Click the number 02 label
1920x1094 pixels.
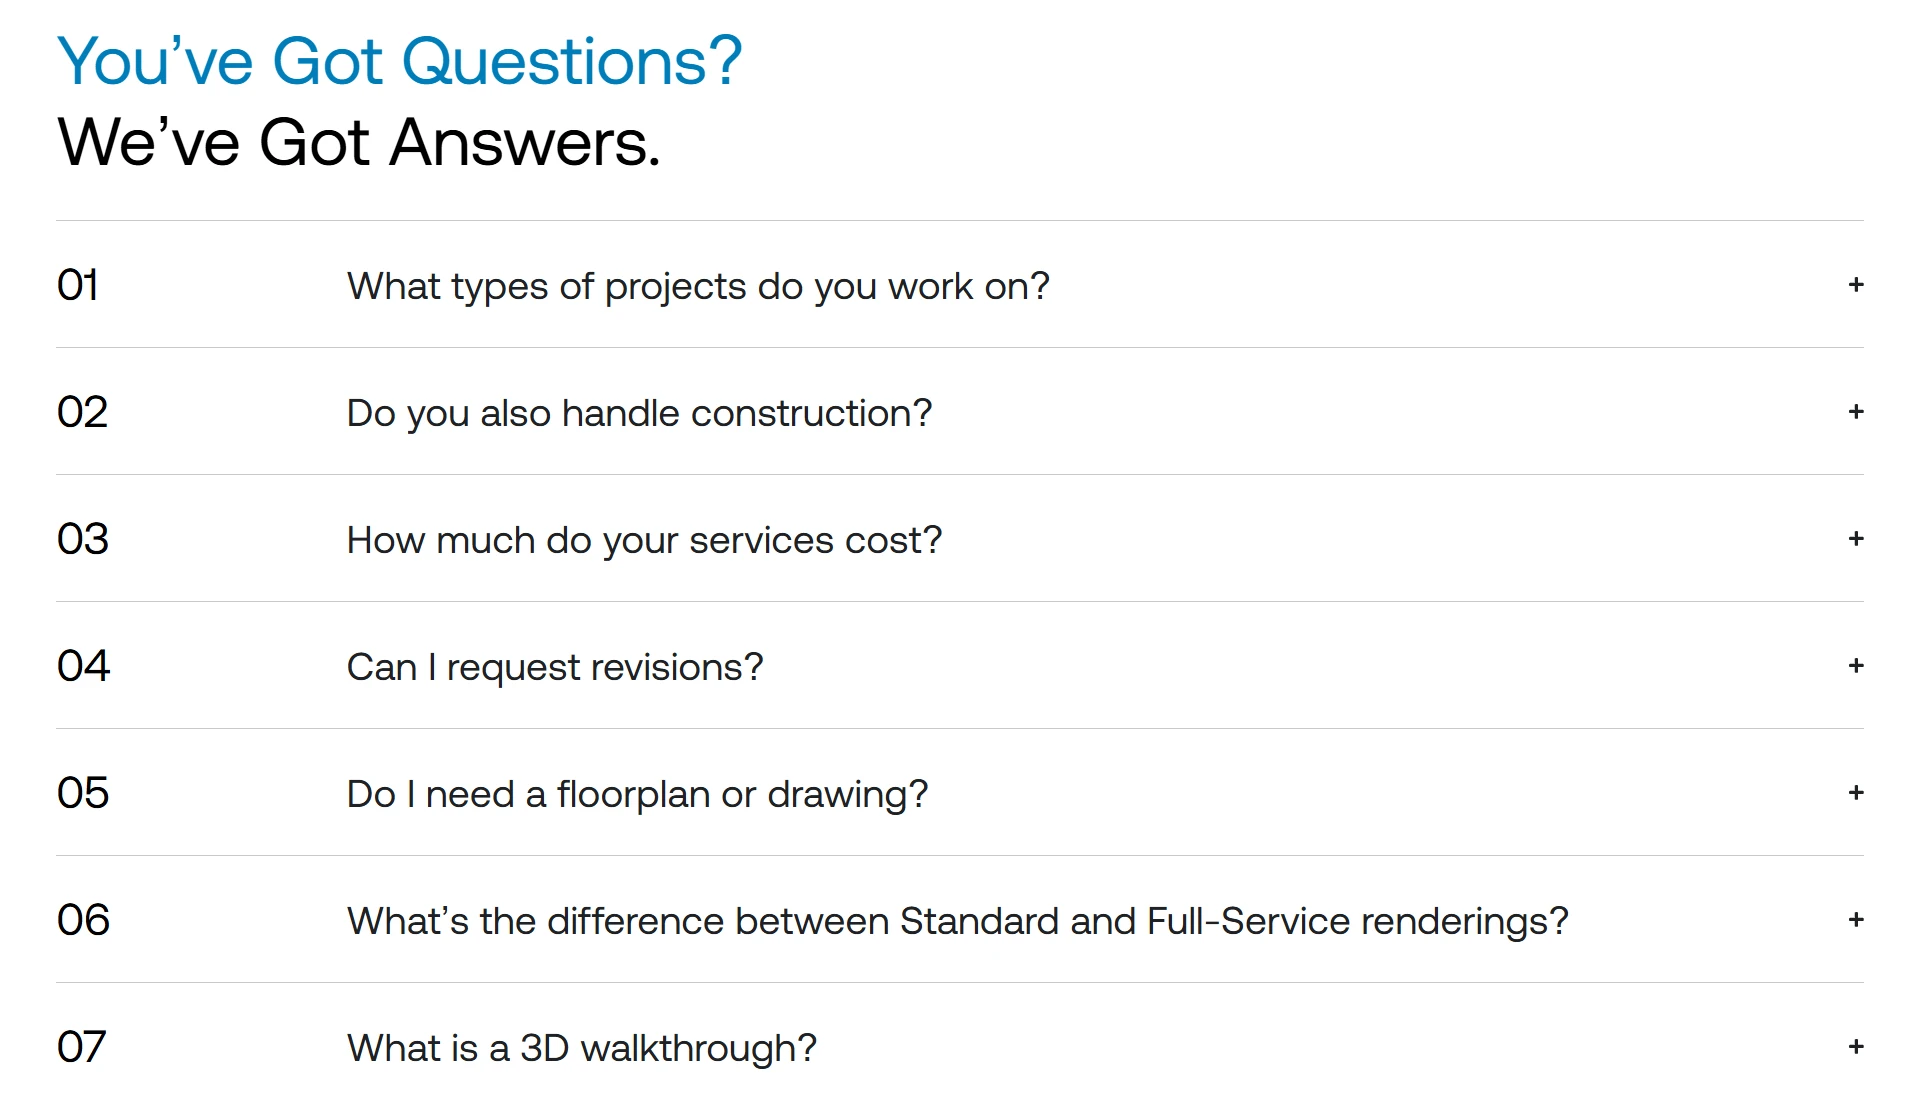tap(82, 413)
